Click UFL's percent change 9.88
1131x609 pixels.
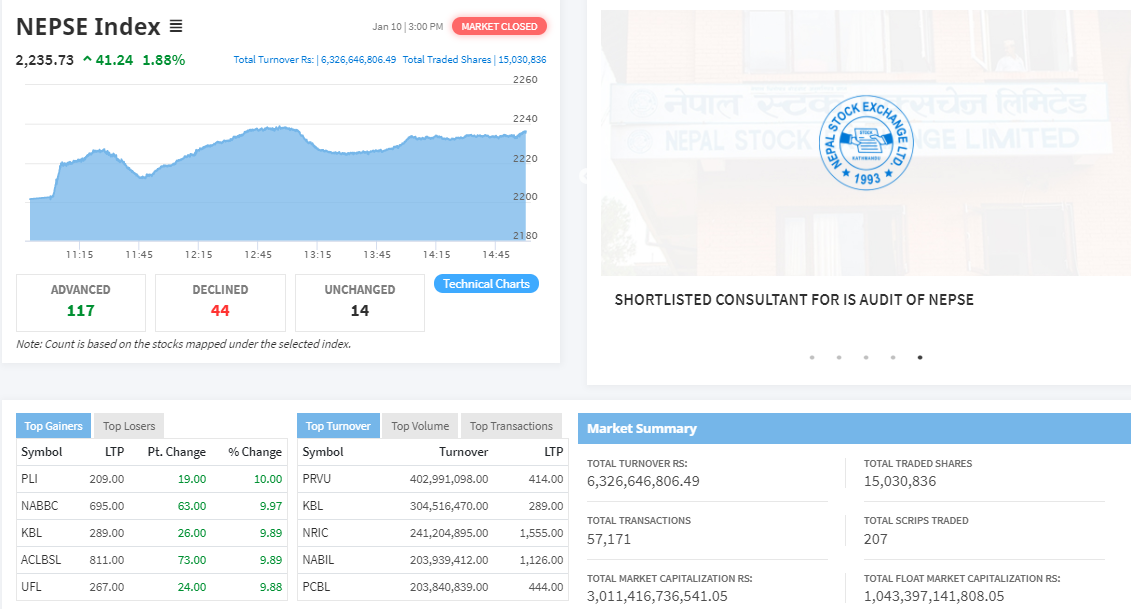pos(271,587)
